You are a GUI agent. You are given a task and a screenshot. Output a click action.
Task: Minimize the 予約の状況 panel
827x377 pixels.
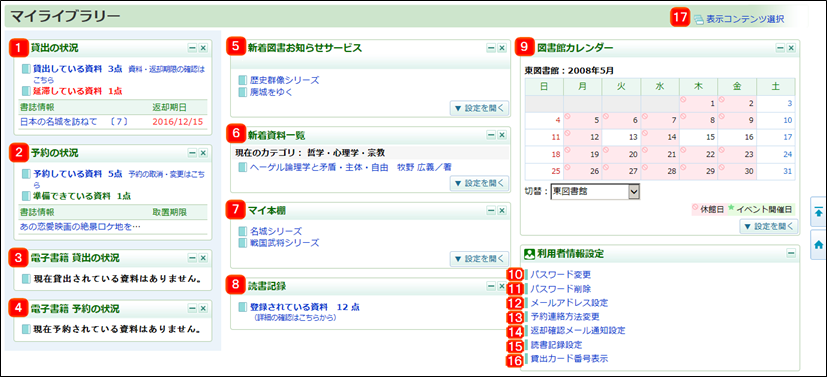coord(193,153)
